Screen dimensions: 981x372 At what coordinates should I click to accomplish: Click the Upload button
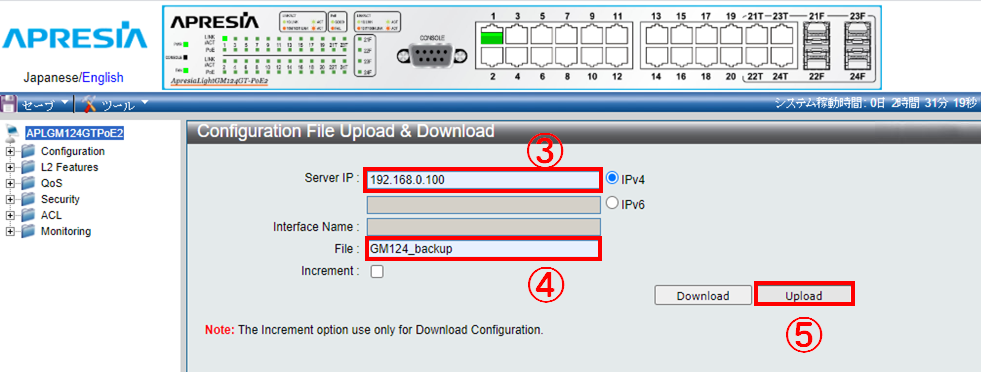click(x=804, y=295)
